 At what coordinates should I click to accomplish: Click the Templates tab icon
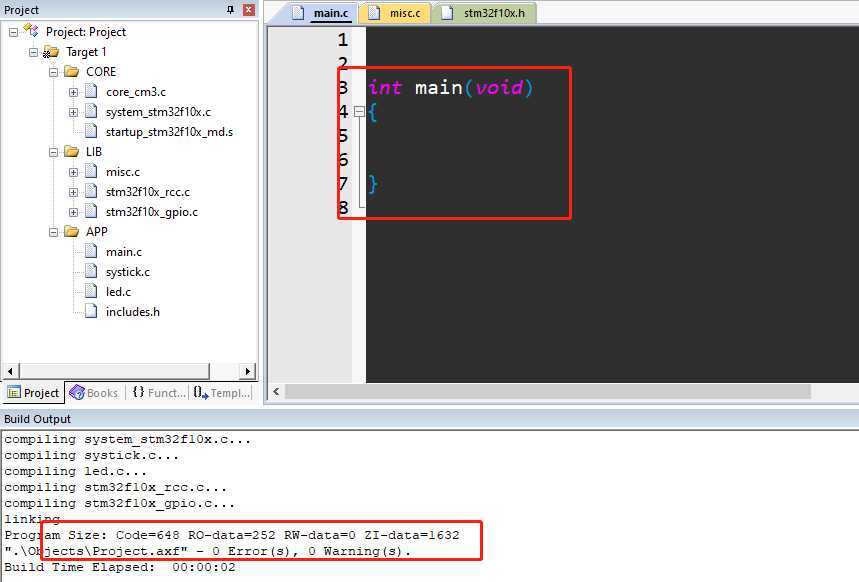pyautogui.click(x=201, y=393)
